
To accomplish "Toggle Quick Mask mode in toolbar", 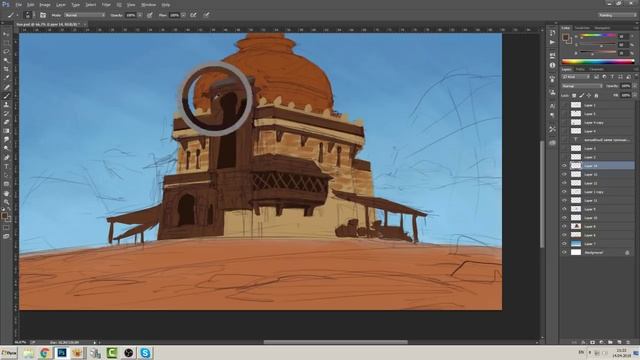I will (x=6, y=228).
